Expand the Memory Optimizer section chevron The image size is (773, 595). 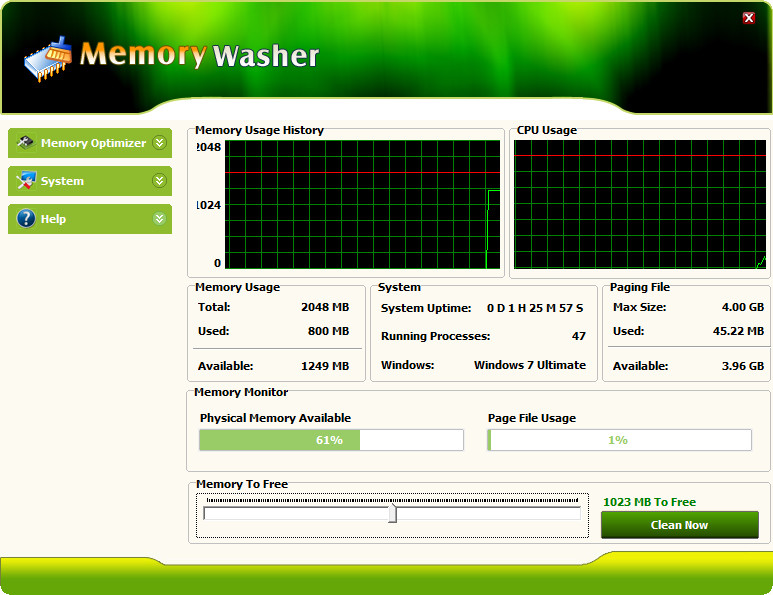pos(159,142)
